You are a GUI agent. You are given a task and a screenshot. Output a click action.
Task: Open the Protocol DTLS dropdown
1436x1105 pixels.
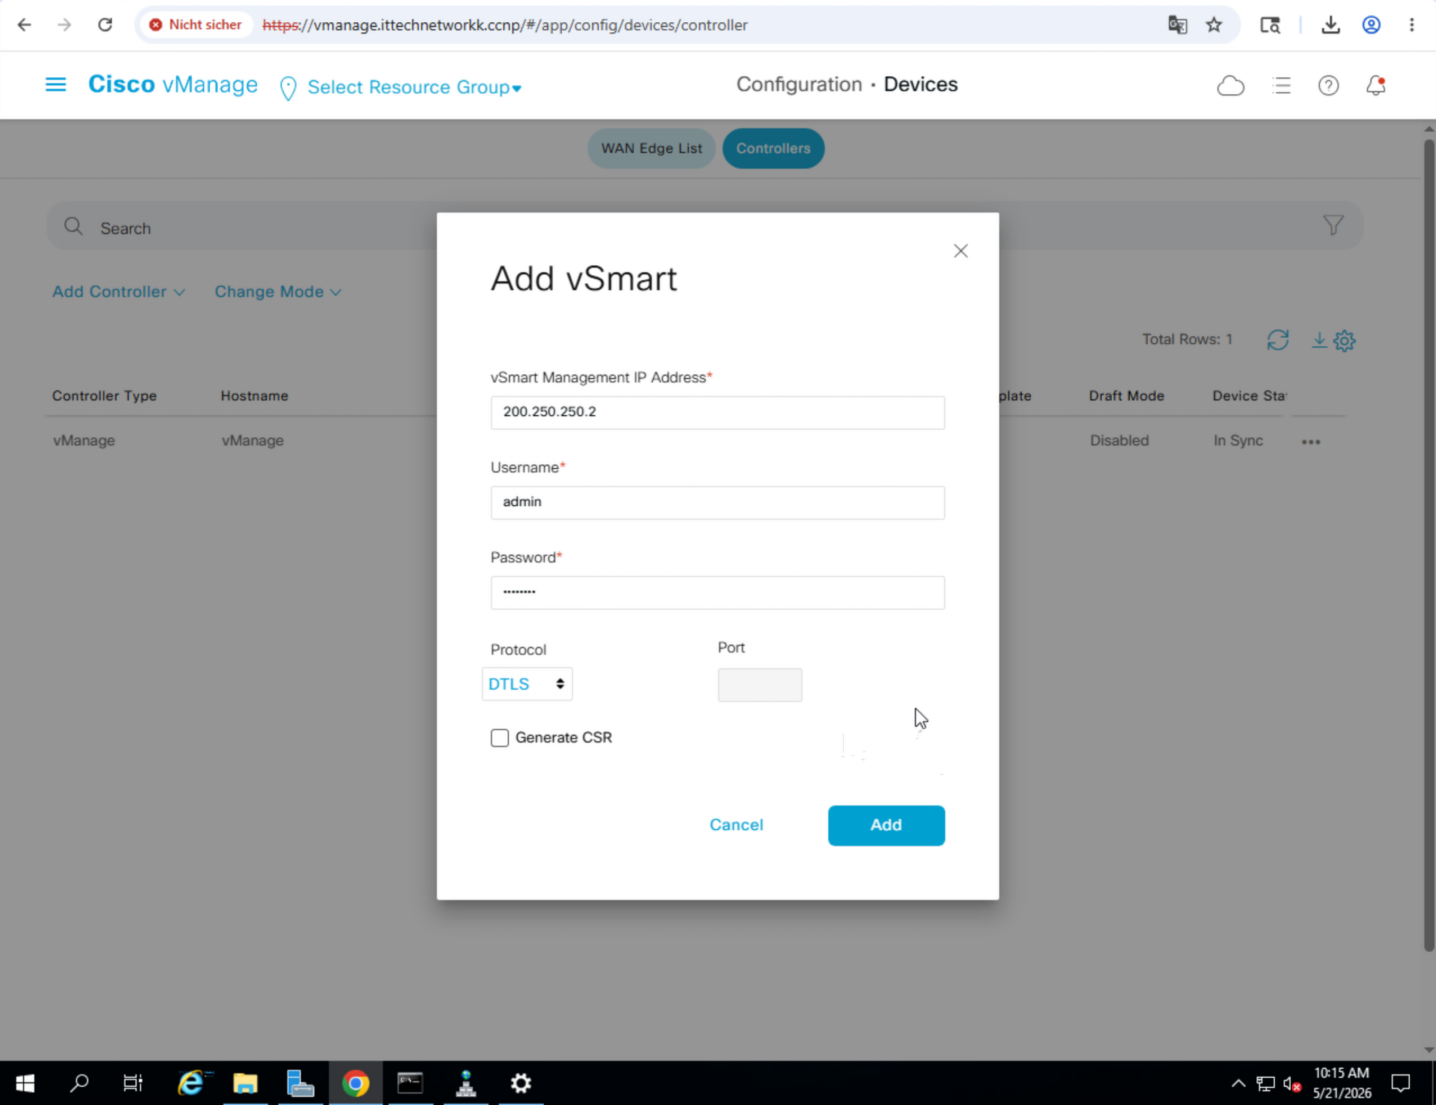pos(527,684)
